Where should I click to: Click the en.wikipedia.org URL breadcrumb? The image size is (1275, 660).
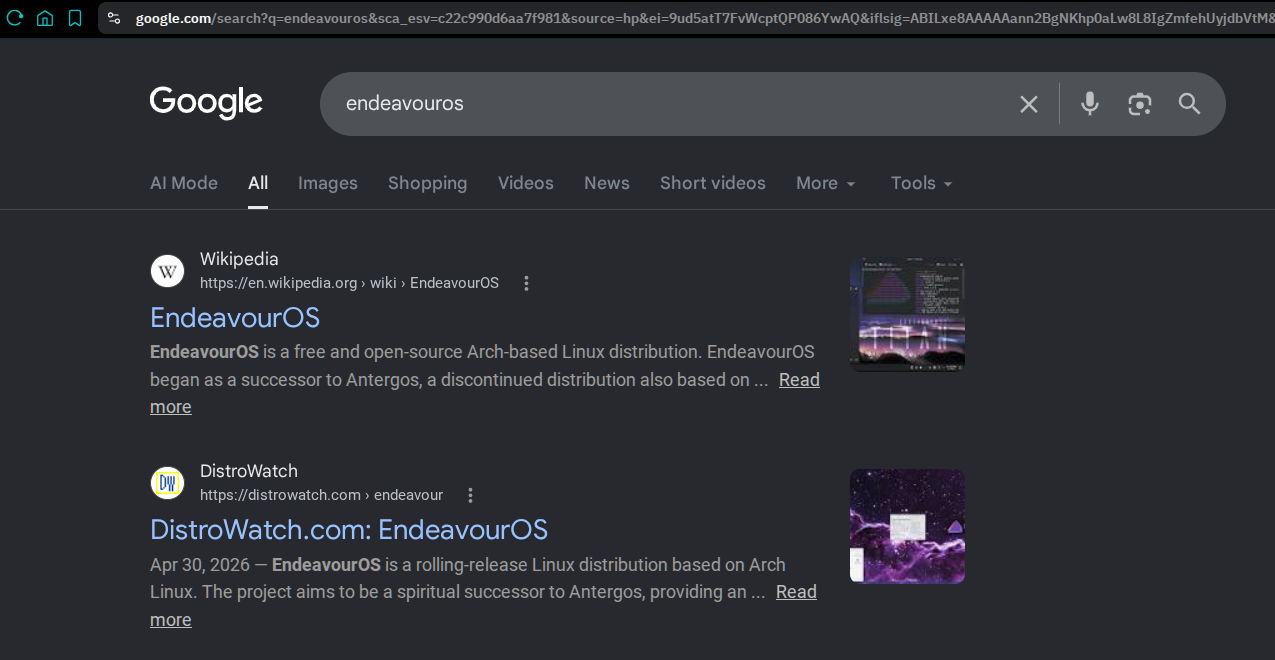tap(349, 283)
